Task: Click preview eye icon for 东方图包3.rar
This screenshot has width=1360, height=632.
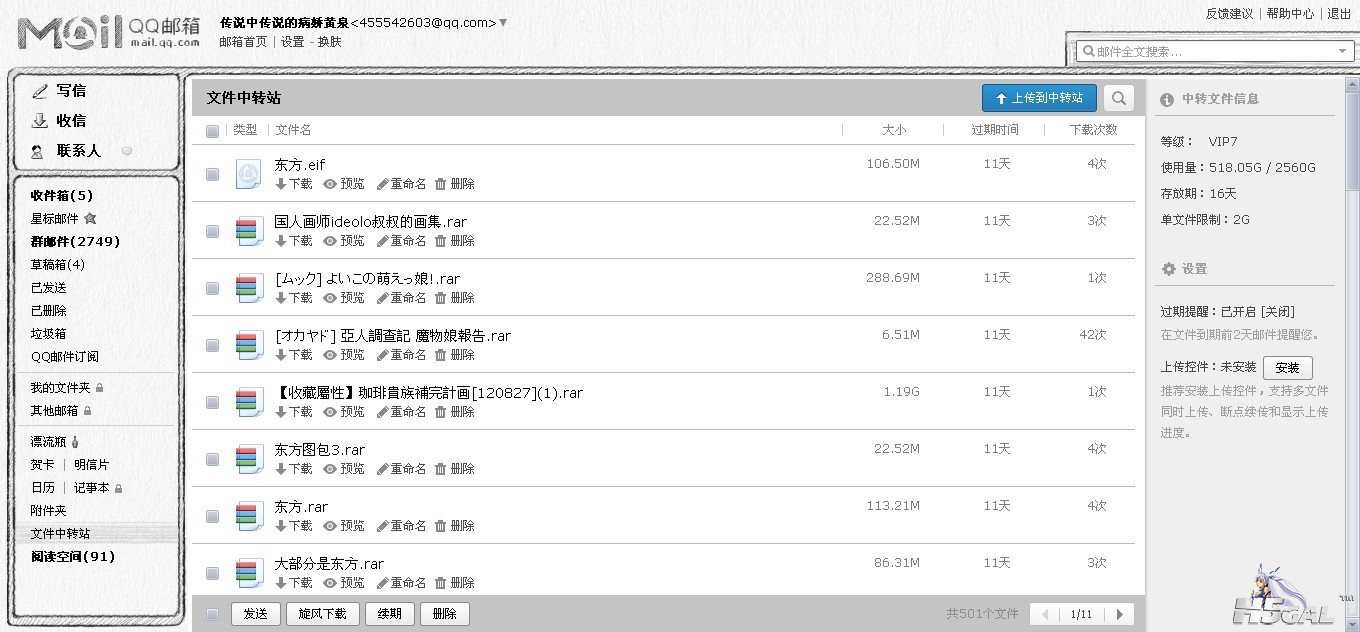Action: click(x=329, y=469)
